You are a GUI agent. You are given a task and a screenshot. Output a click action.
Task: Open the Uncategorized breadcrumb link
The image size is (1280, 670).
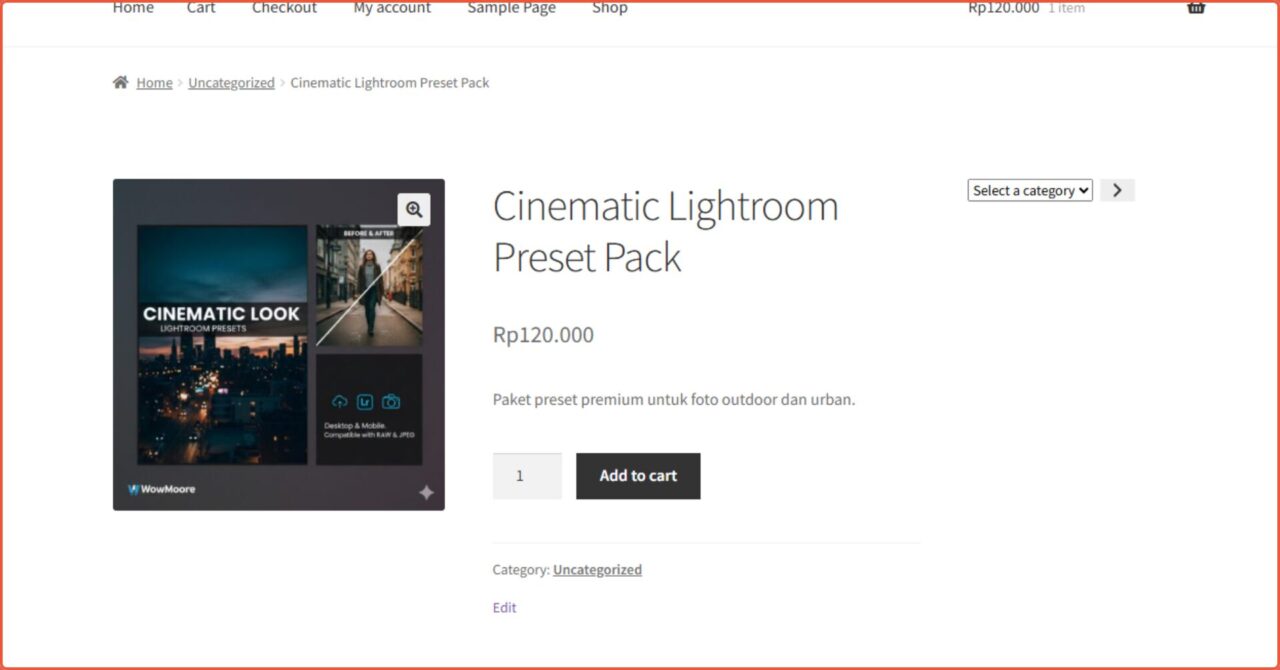click(231, 82)
